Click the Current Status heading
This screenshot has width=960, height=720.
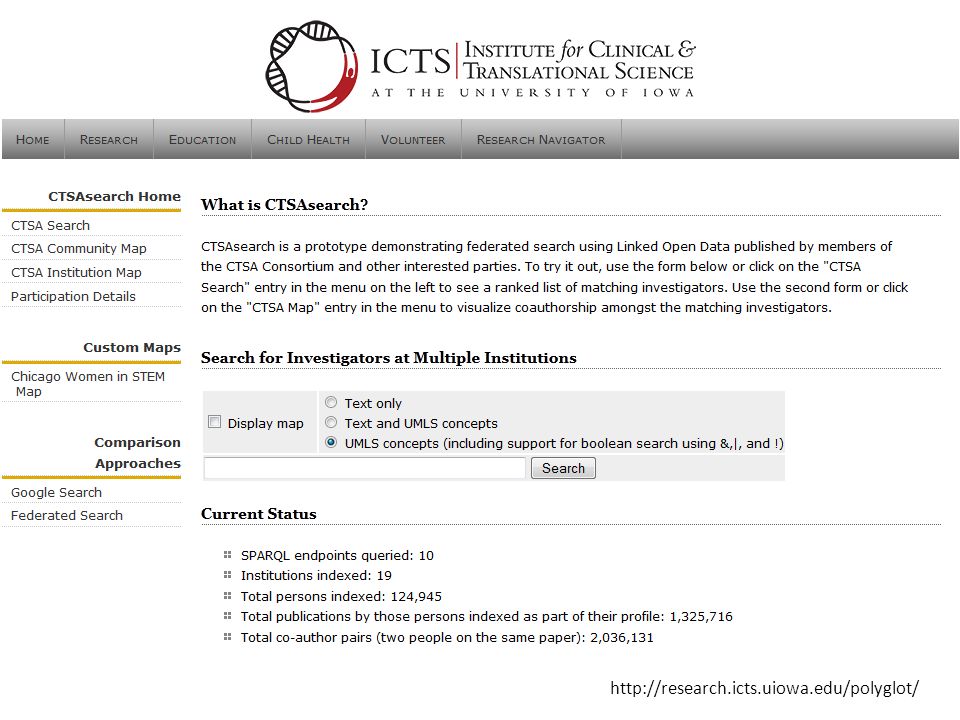(258, 514)
